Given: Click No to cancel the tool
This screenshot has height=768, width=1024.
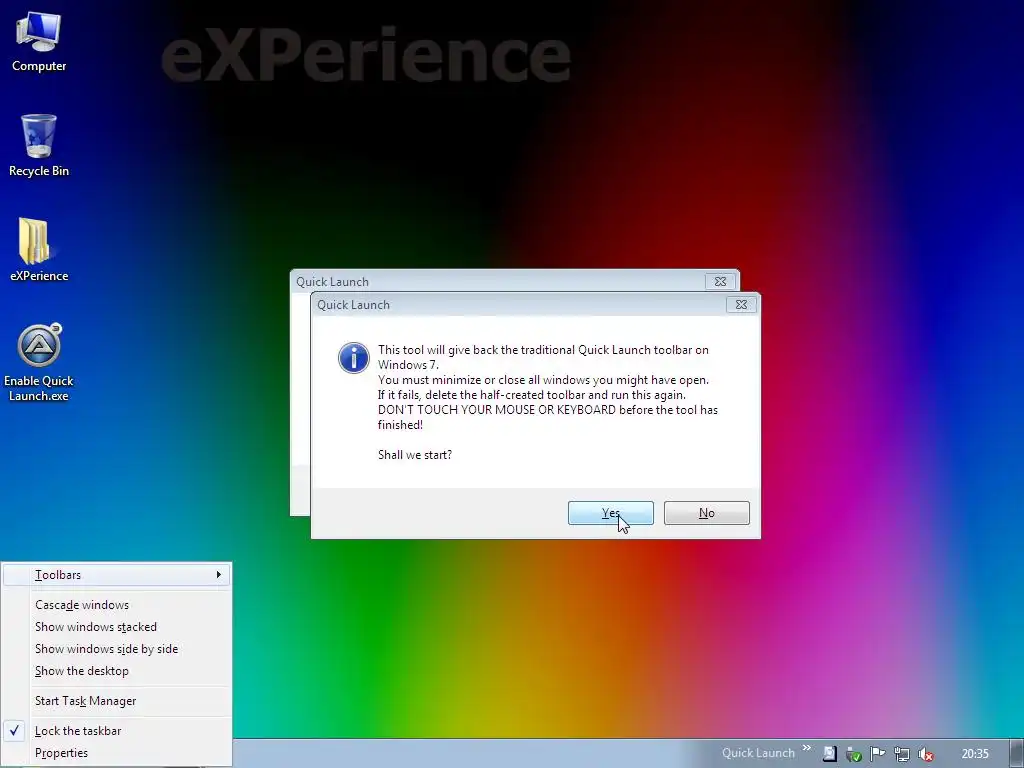Looking at the screenshot, I should coord(707,513).
